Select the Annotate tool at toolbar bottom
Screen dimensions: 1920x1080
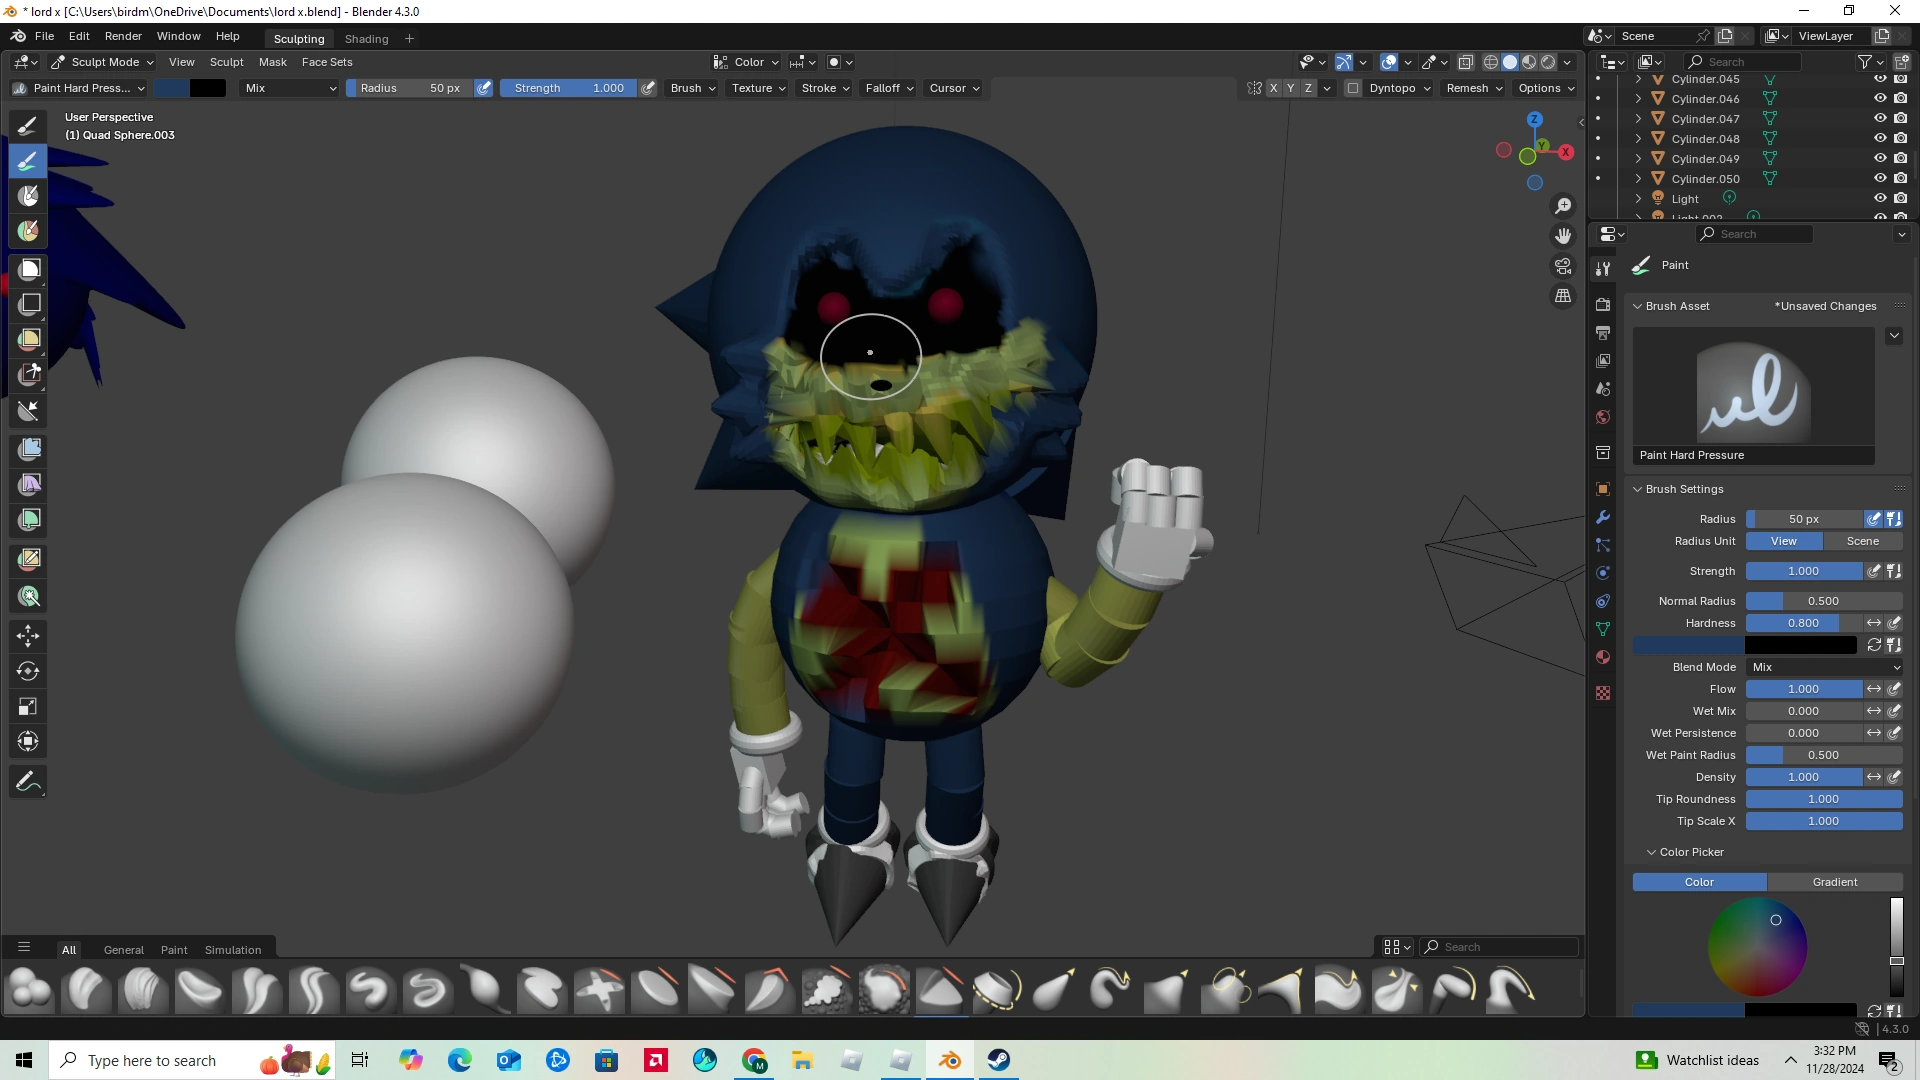click(28, 780)
